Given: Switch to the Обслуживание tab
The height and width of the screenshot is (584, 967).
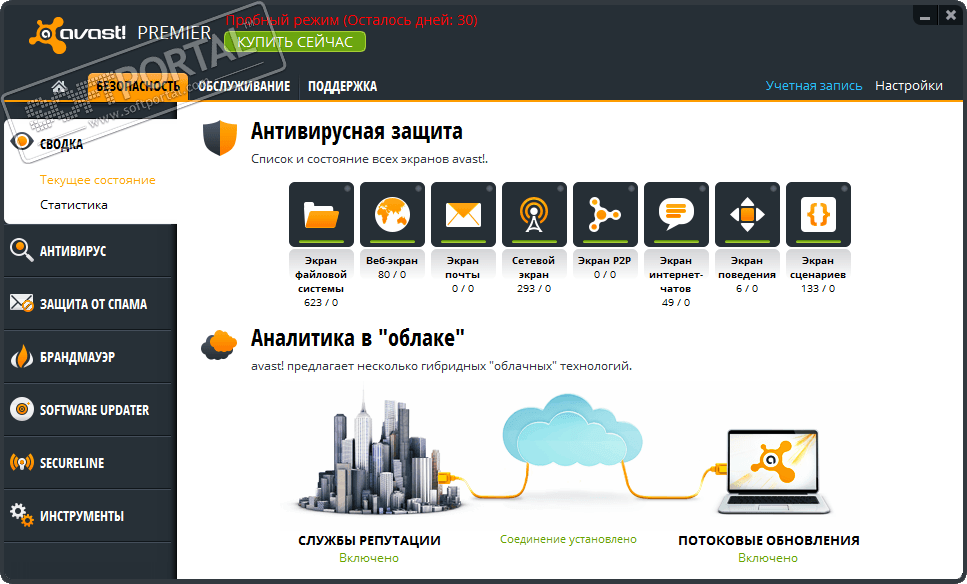Looking at the screenshot, I should (244, 86).
